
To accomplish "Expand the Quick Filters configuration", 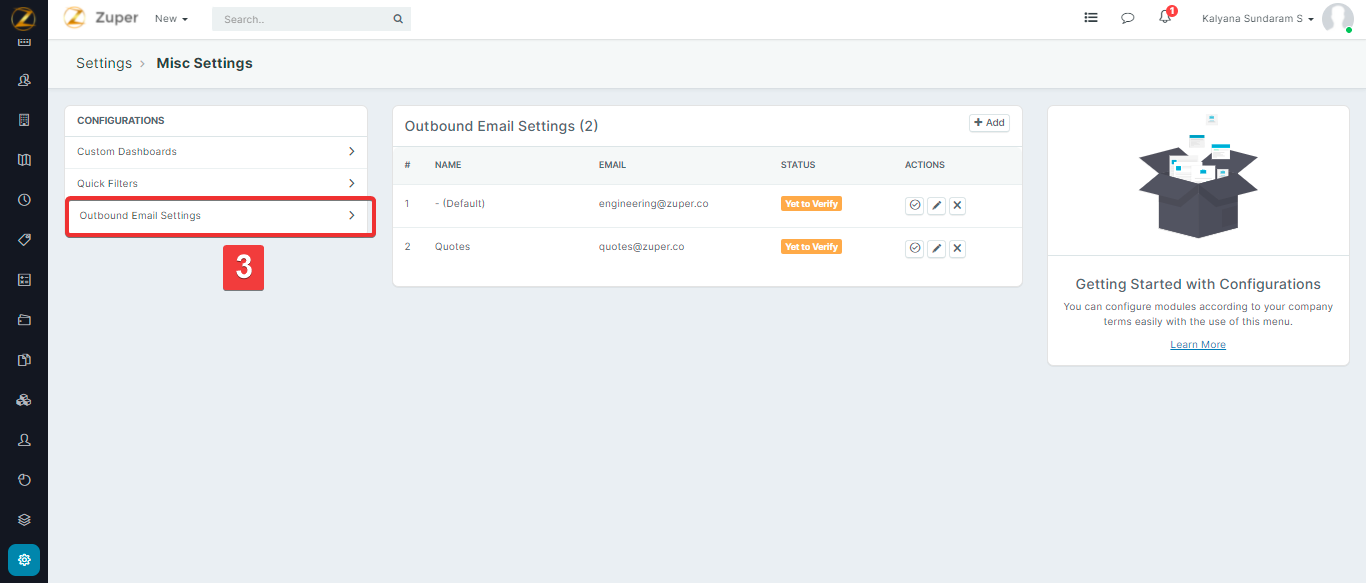I will [215, 183].
